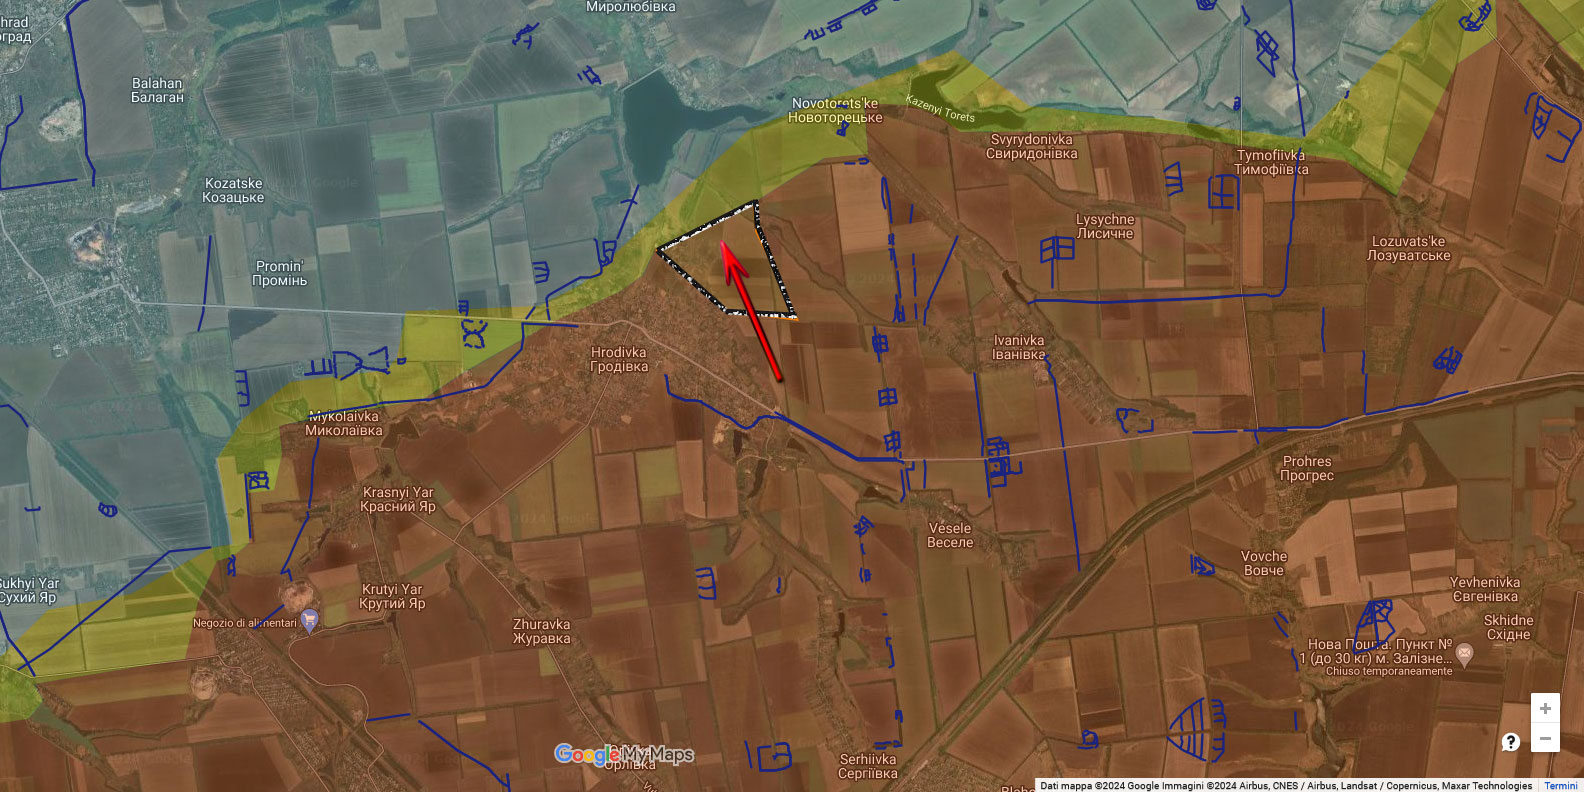Select the Krasnyi Yar label

[398, 499]
